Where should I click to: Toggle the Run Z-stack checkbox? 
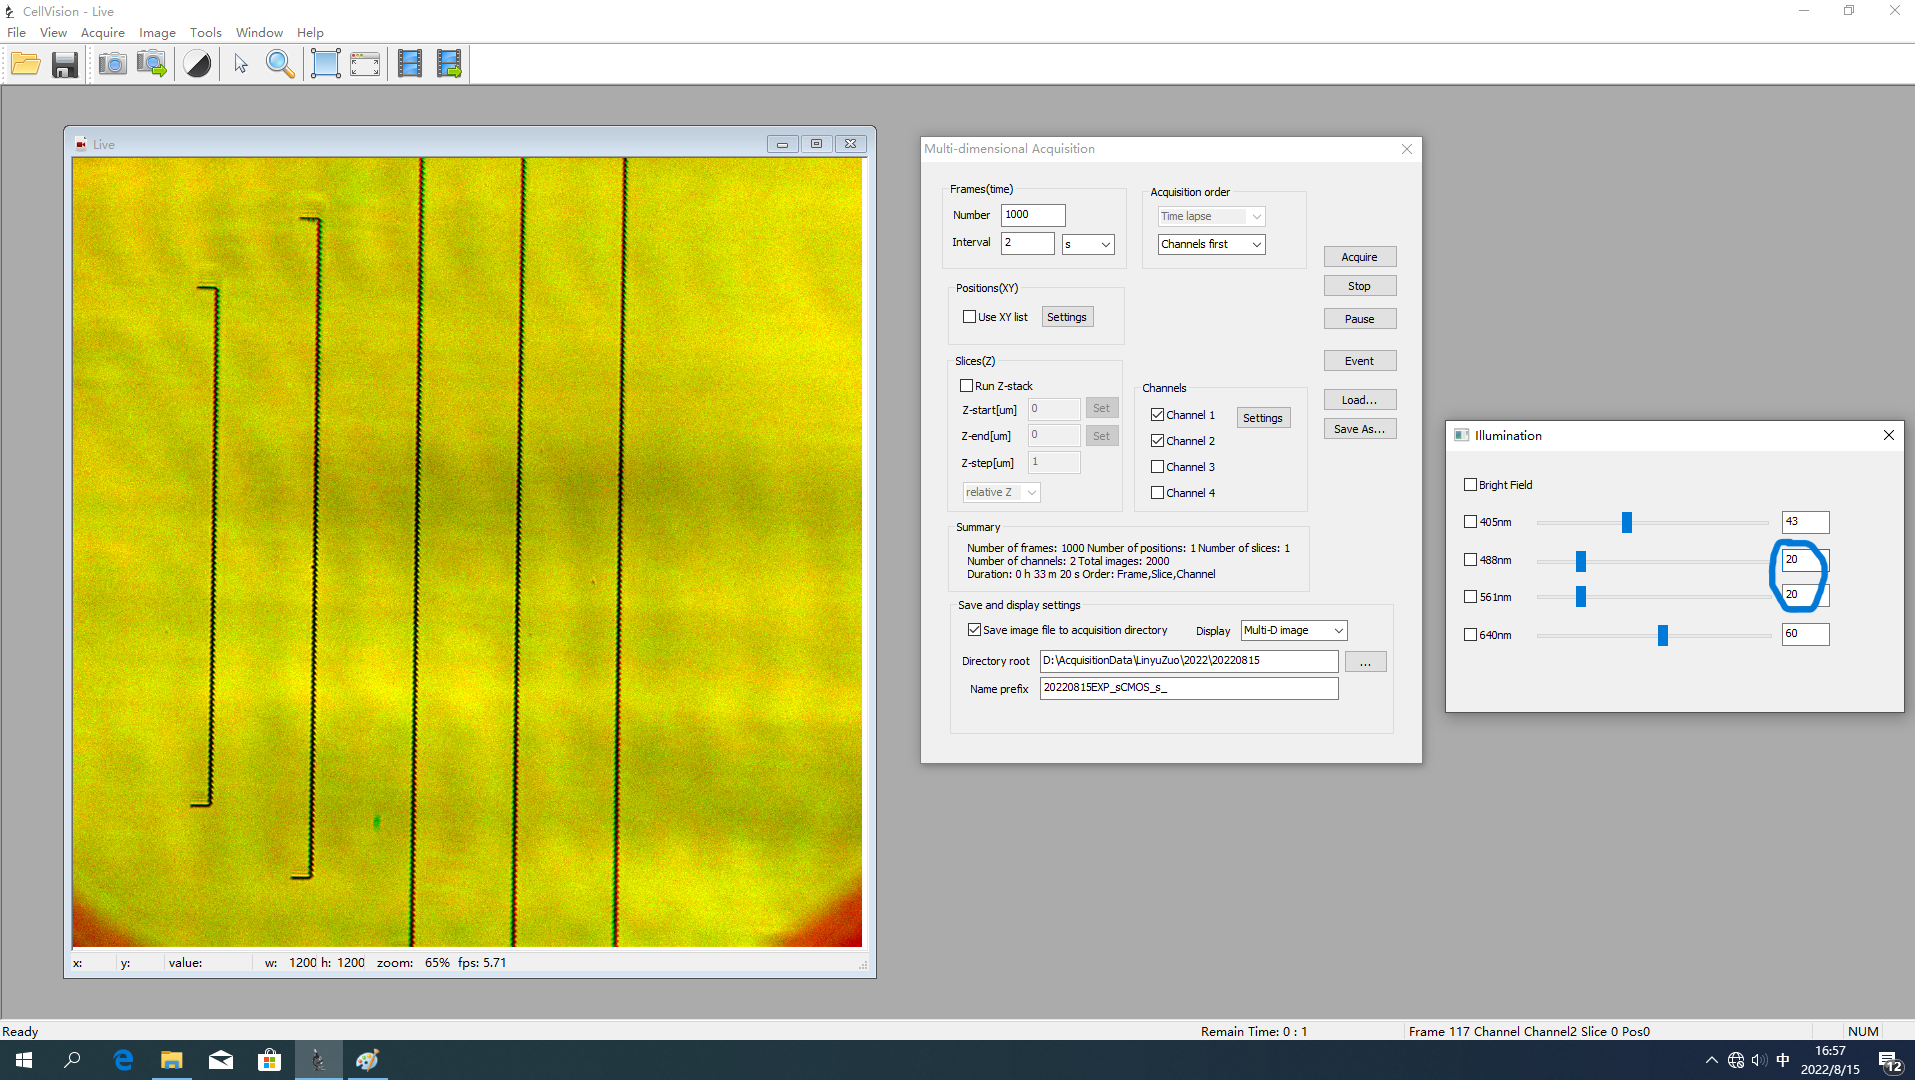coord(966,386)
